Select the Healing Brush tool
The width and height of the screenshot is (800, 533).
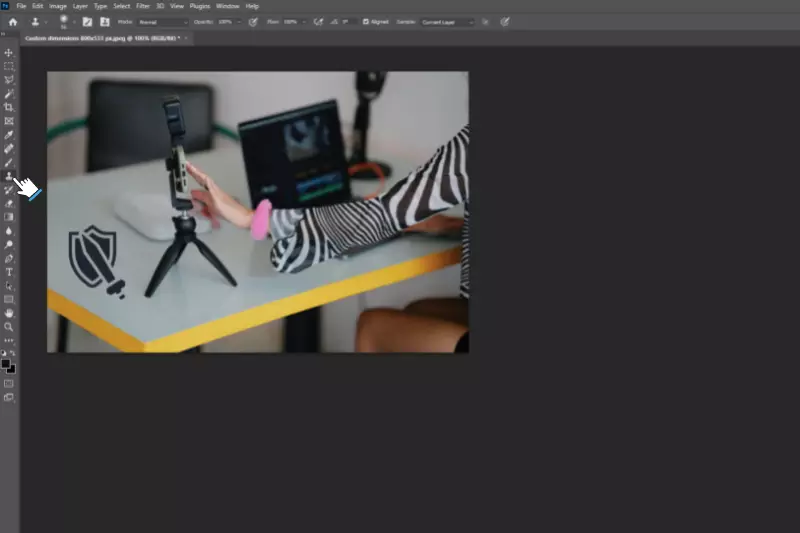[x=9, y=149]
